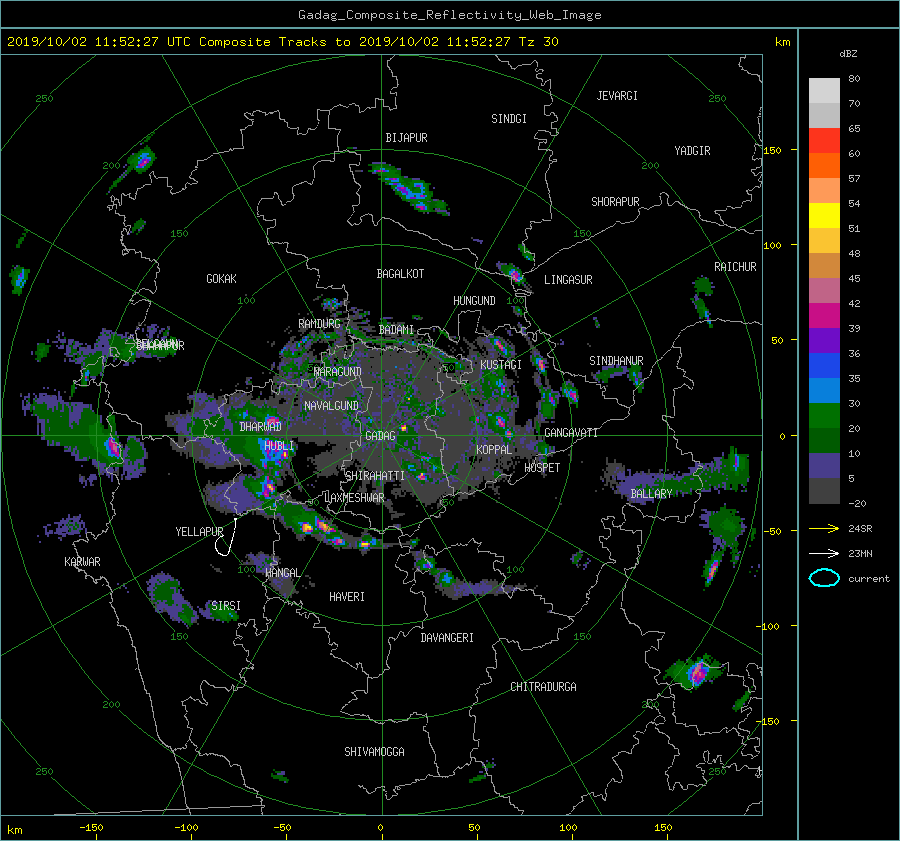
Task: Click the LAXMESHWAR city label
Action: [354, 498]
